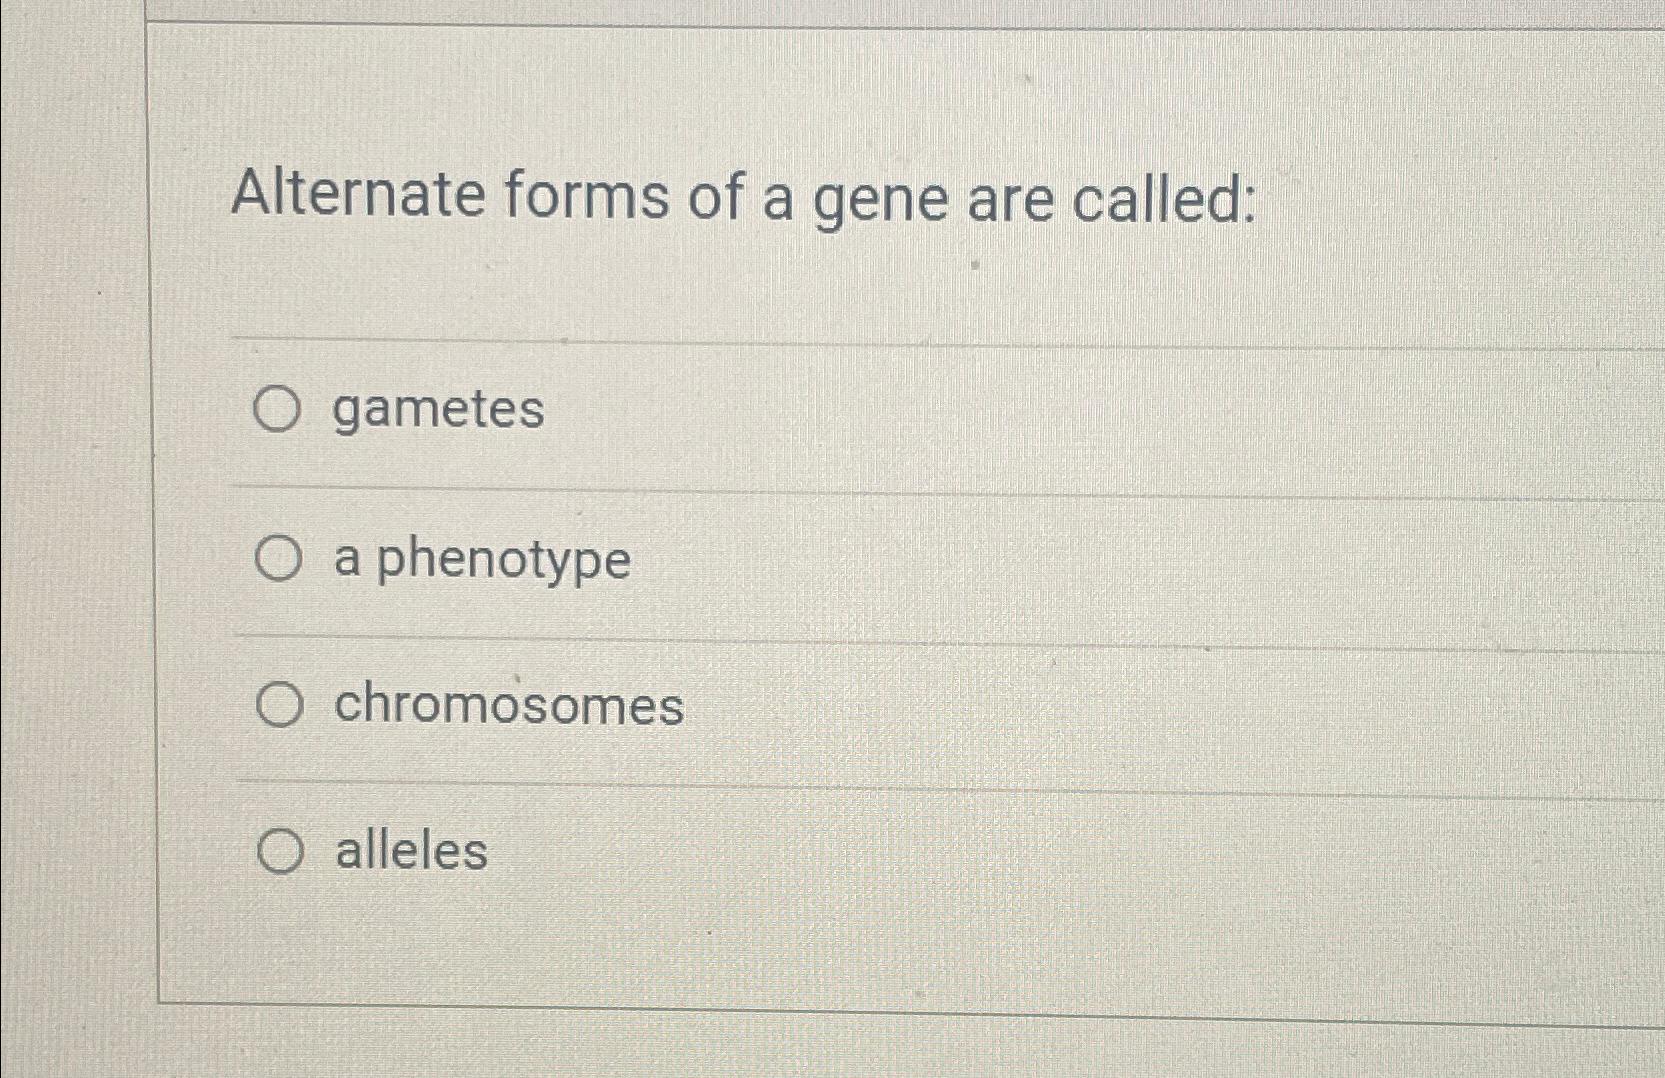This screenshot has height=1078, width=1665.
Task: Click the answer option labeled gametes
Action: pyautogui.click(x=440, y=411)
